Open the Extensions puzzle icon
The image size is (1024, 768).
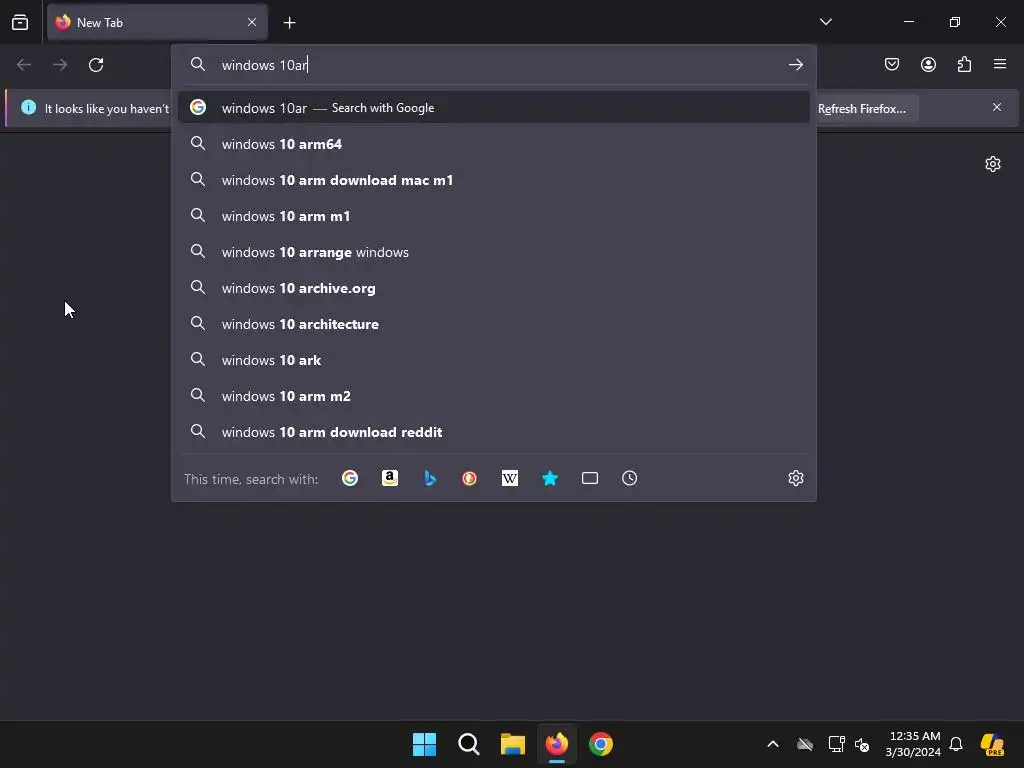[x=964, y=64]
